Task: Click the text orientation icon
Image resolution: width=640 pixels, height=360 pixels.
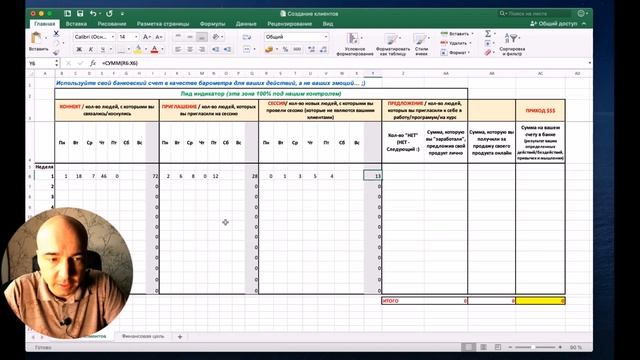Action: [216, 37]
